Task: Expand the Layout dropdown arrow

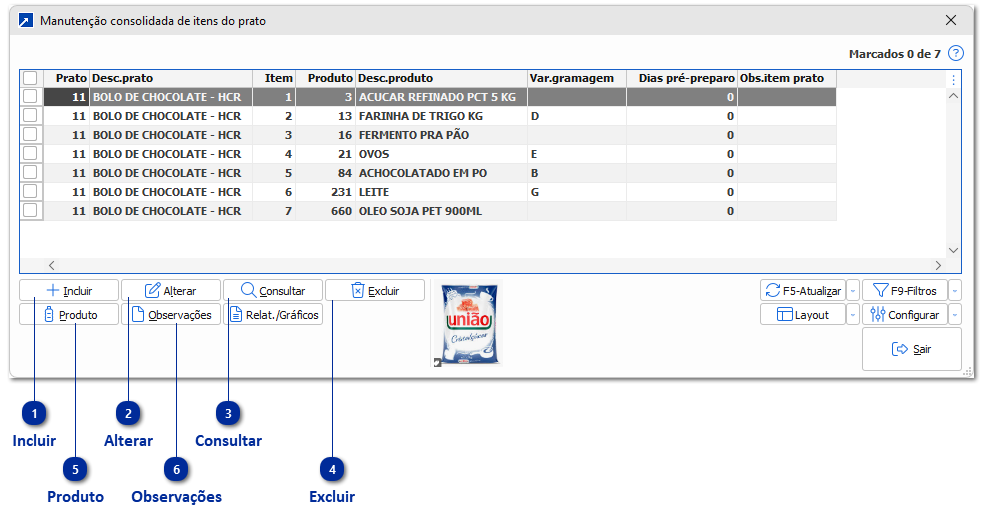Action: (x=853, y=314)
